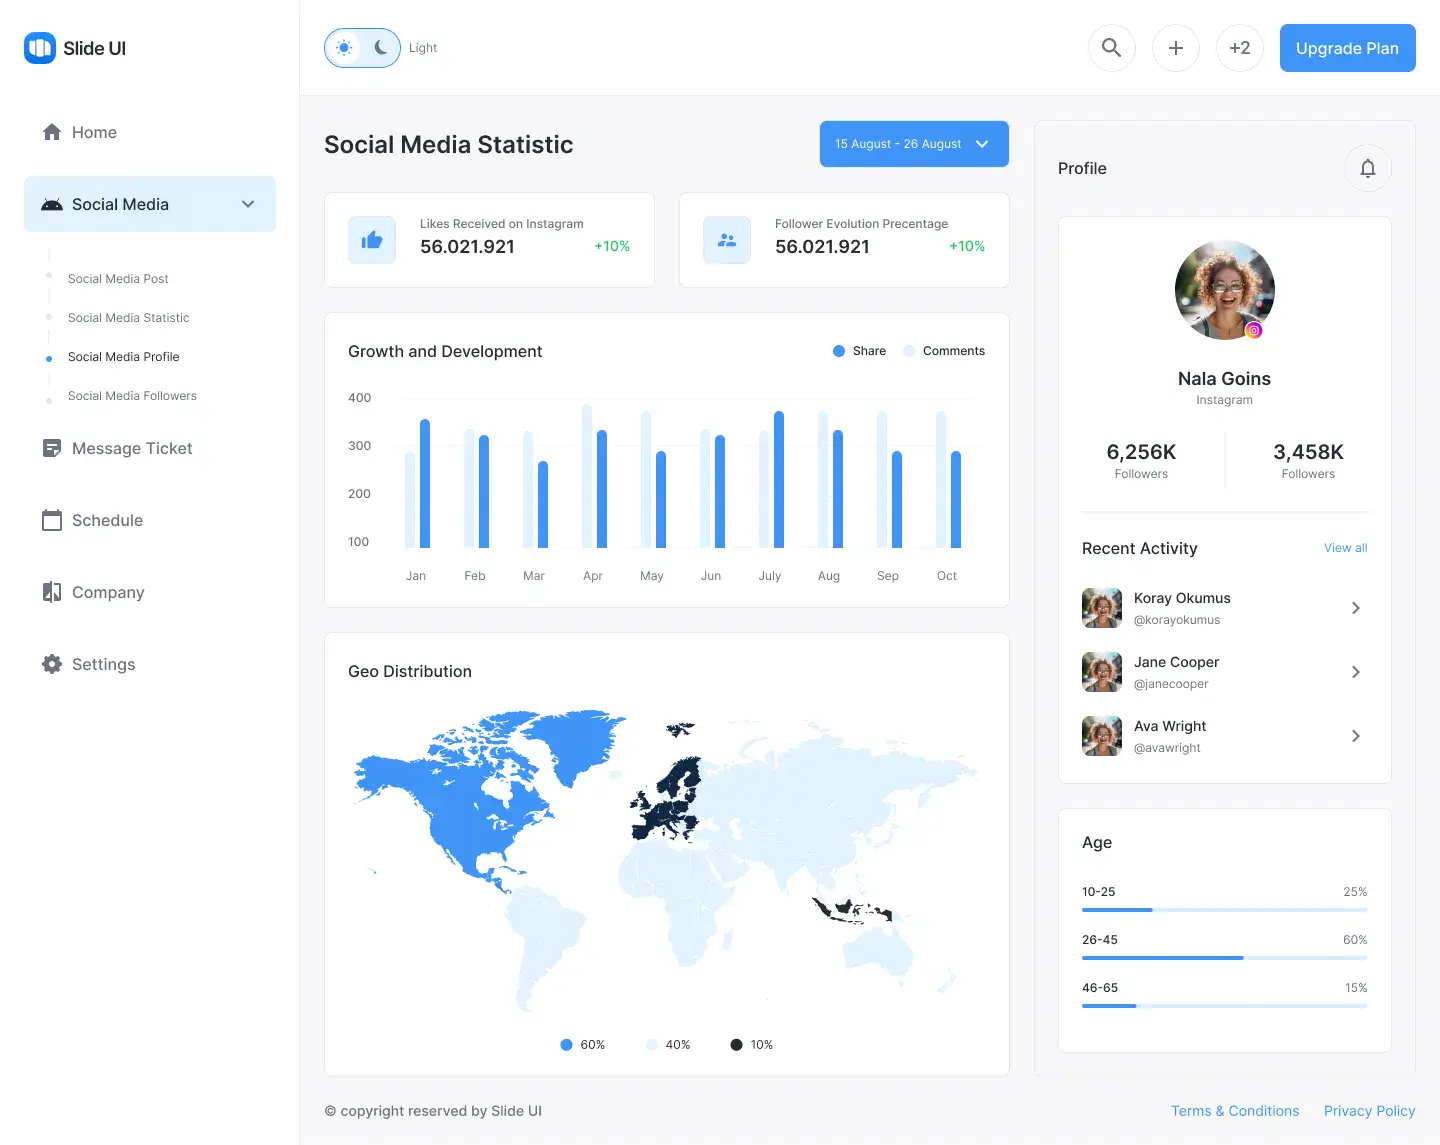Viewport: 1440px width, 1145px height.
Task: Click the Instagram badge on profile photo
Action: tap(1254, 330)
